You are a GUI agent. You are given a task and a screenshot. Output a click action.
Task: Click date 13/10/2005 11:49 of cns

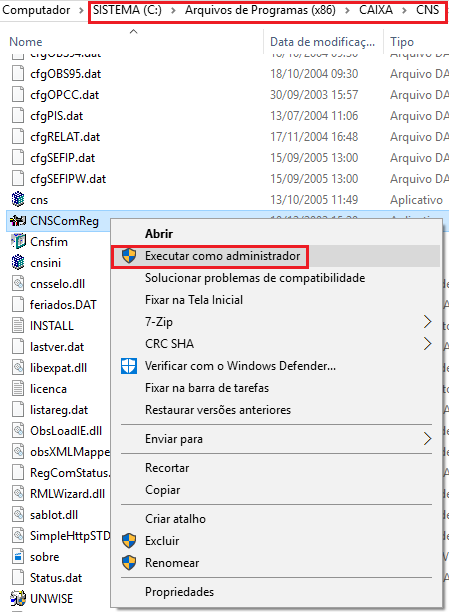[314, 199]
